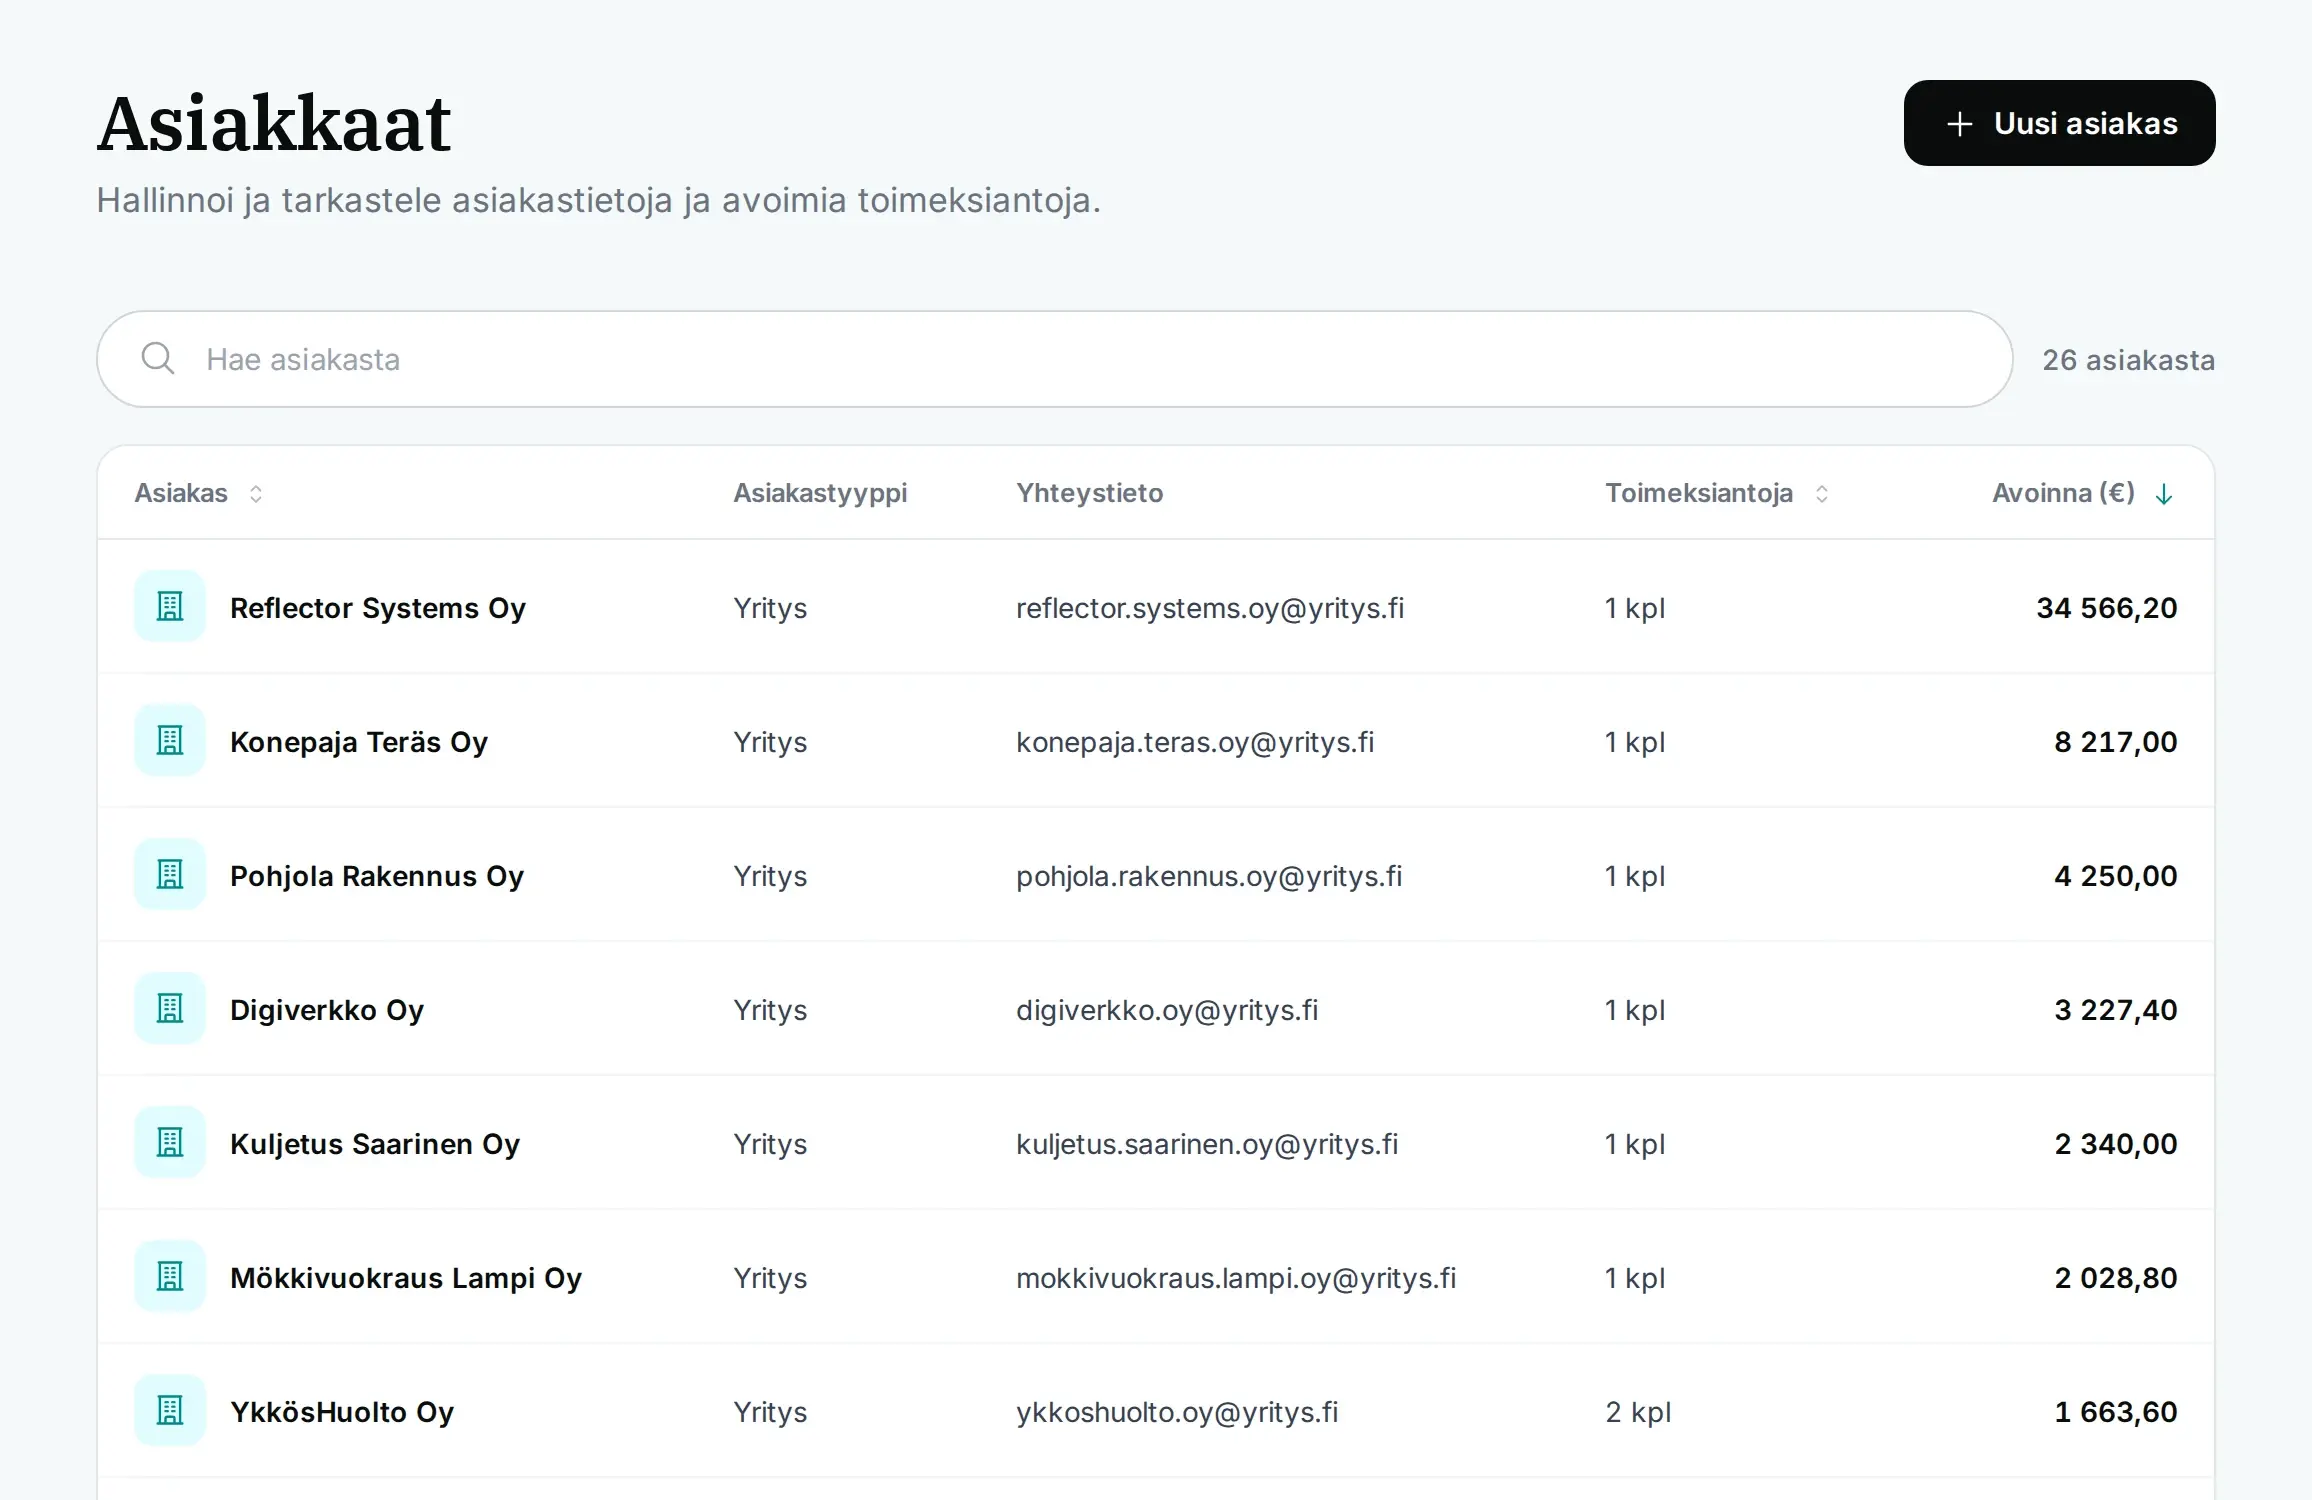Click the amount 3 227,40

pos(2116,1010)
